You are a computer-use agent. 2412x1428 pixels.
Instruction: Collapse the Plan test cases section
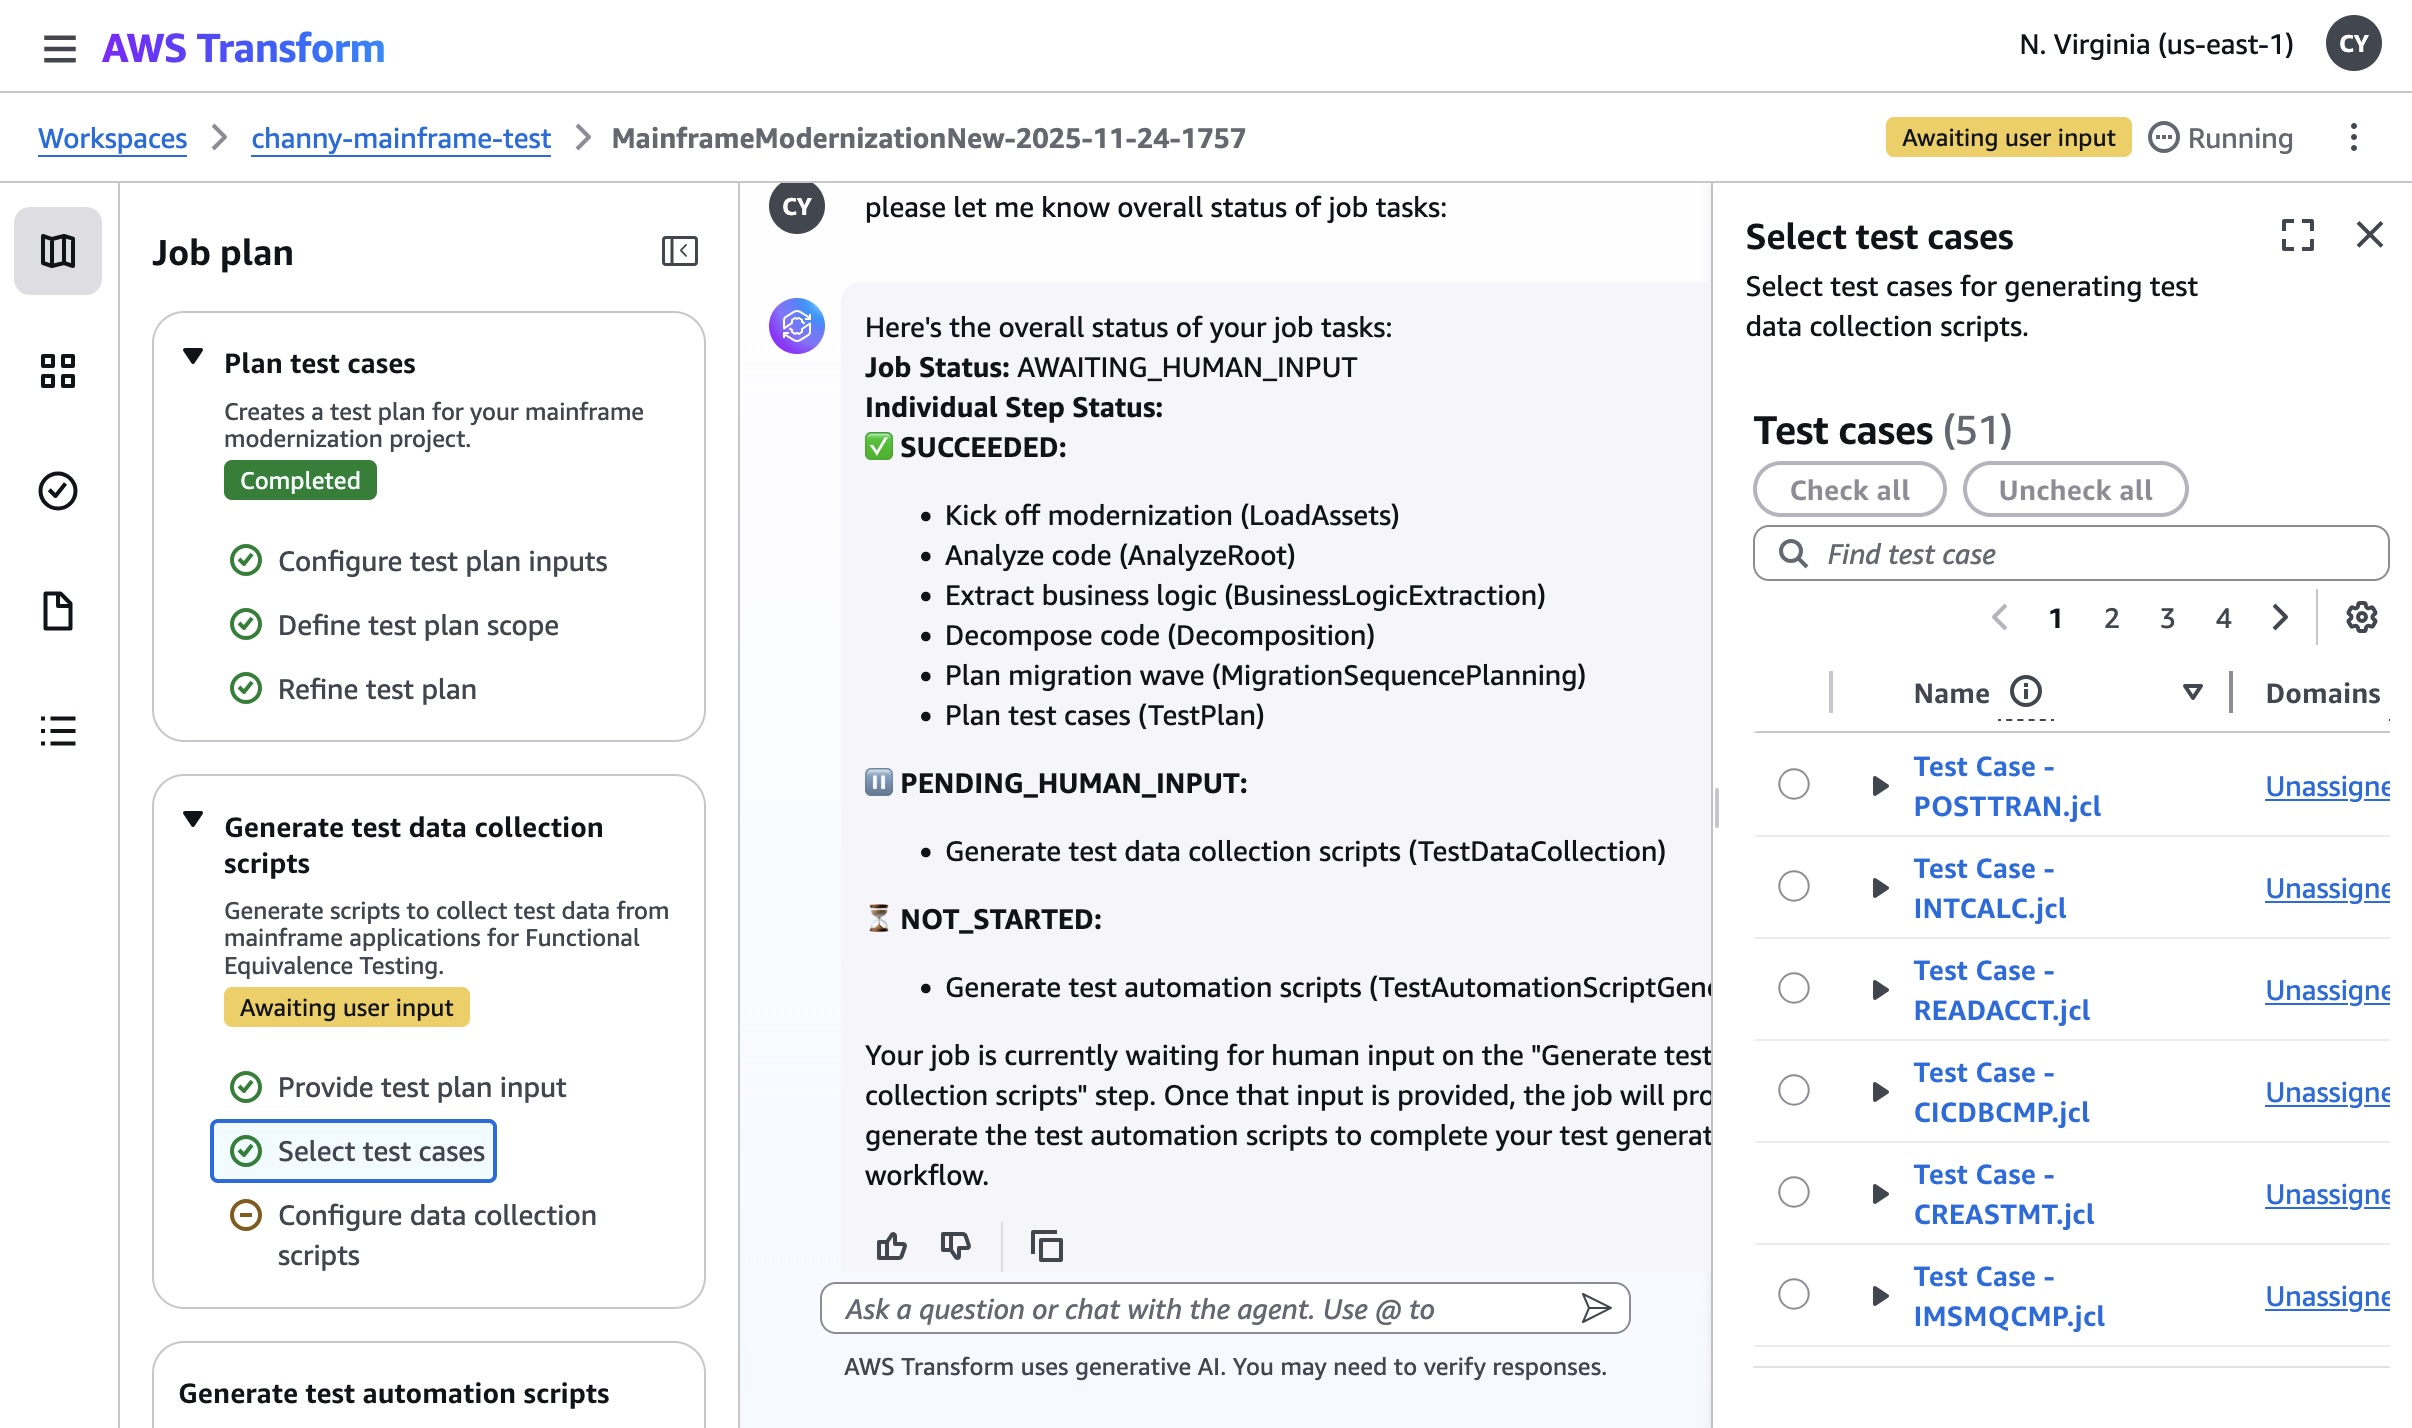(x=194, y=357)
